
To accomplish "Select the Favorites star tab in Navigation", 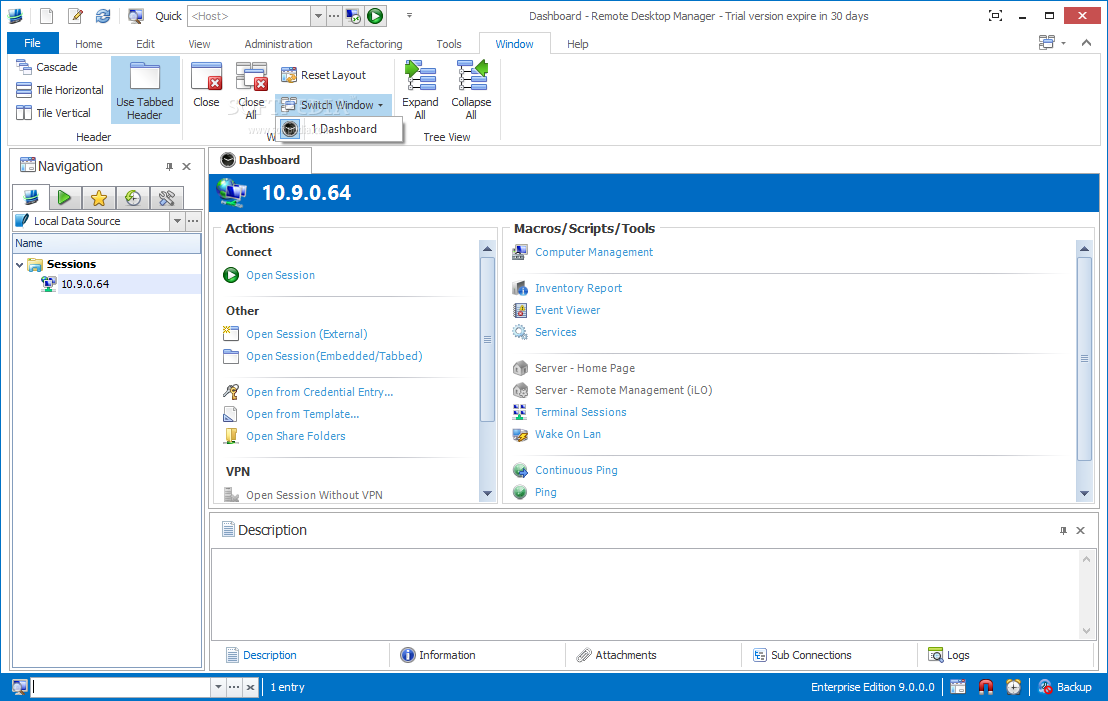I will [x=99, y=198].
